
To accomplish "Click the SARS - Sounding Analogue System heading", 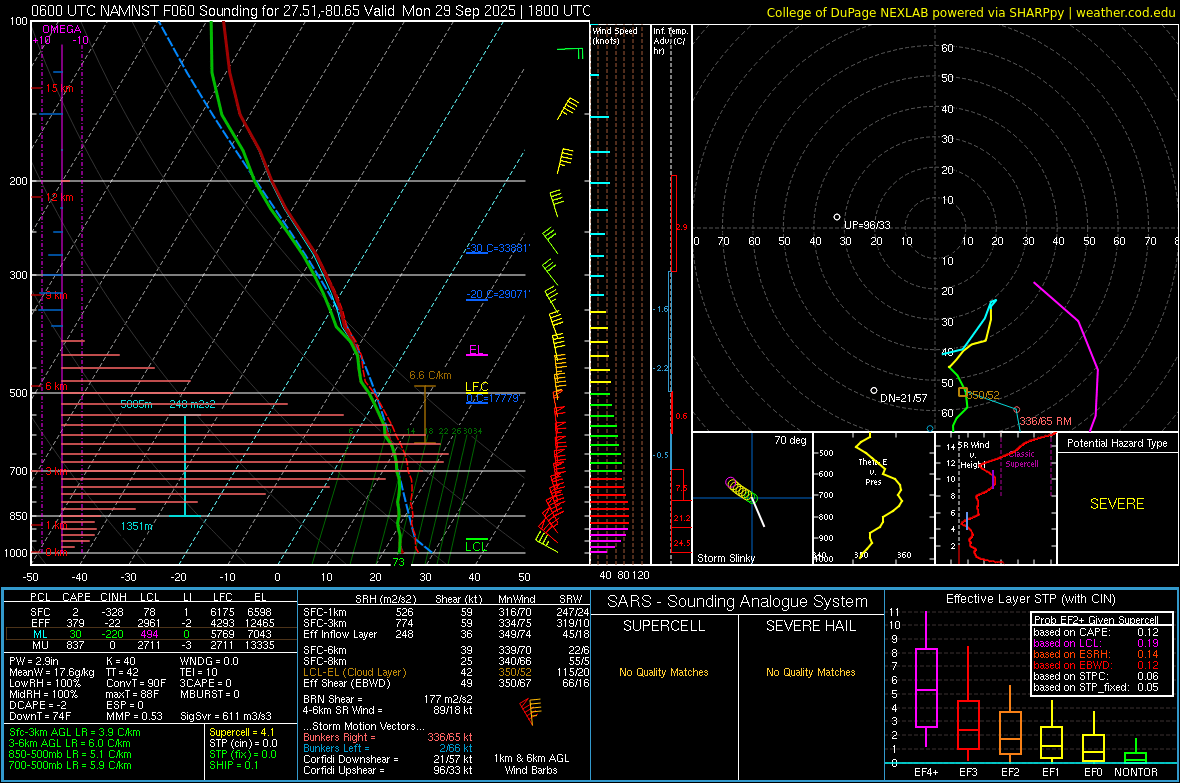I will 738,602.
